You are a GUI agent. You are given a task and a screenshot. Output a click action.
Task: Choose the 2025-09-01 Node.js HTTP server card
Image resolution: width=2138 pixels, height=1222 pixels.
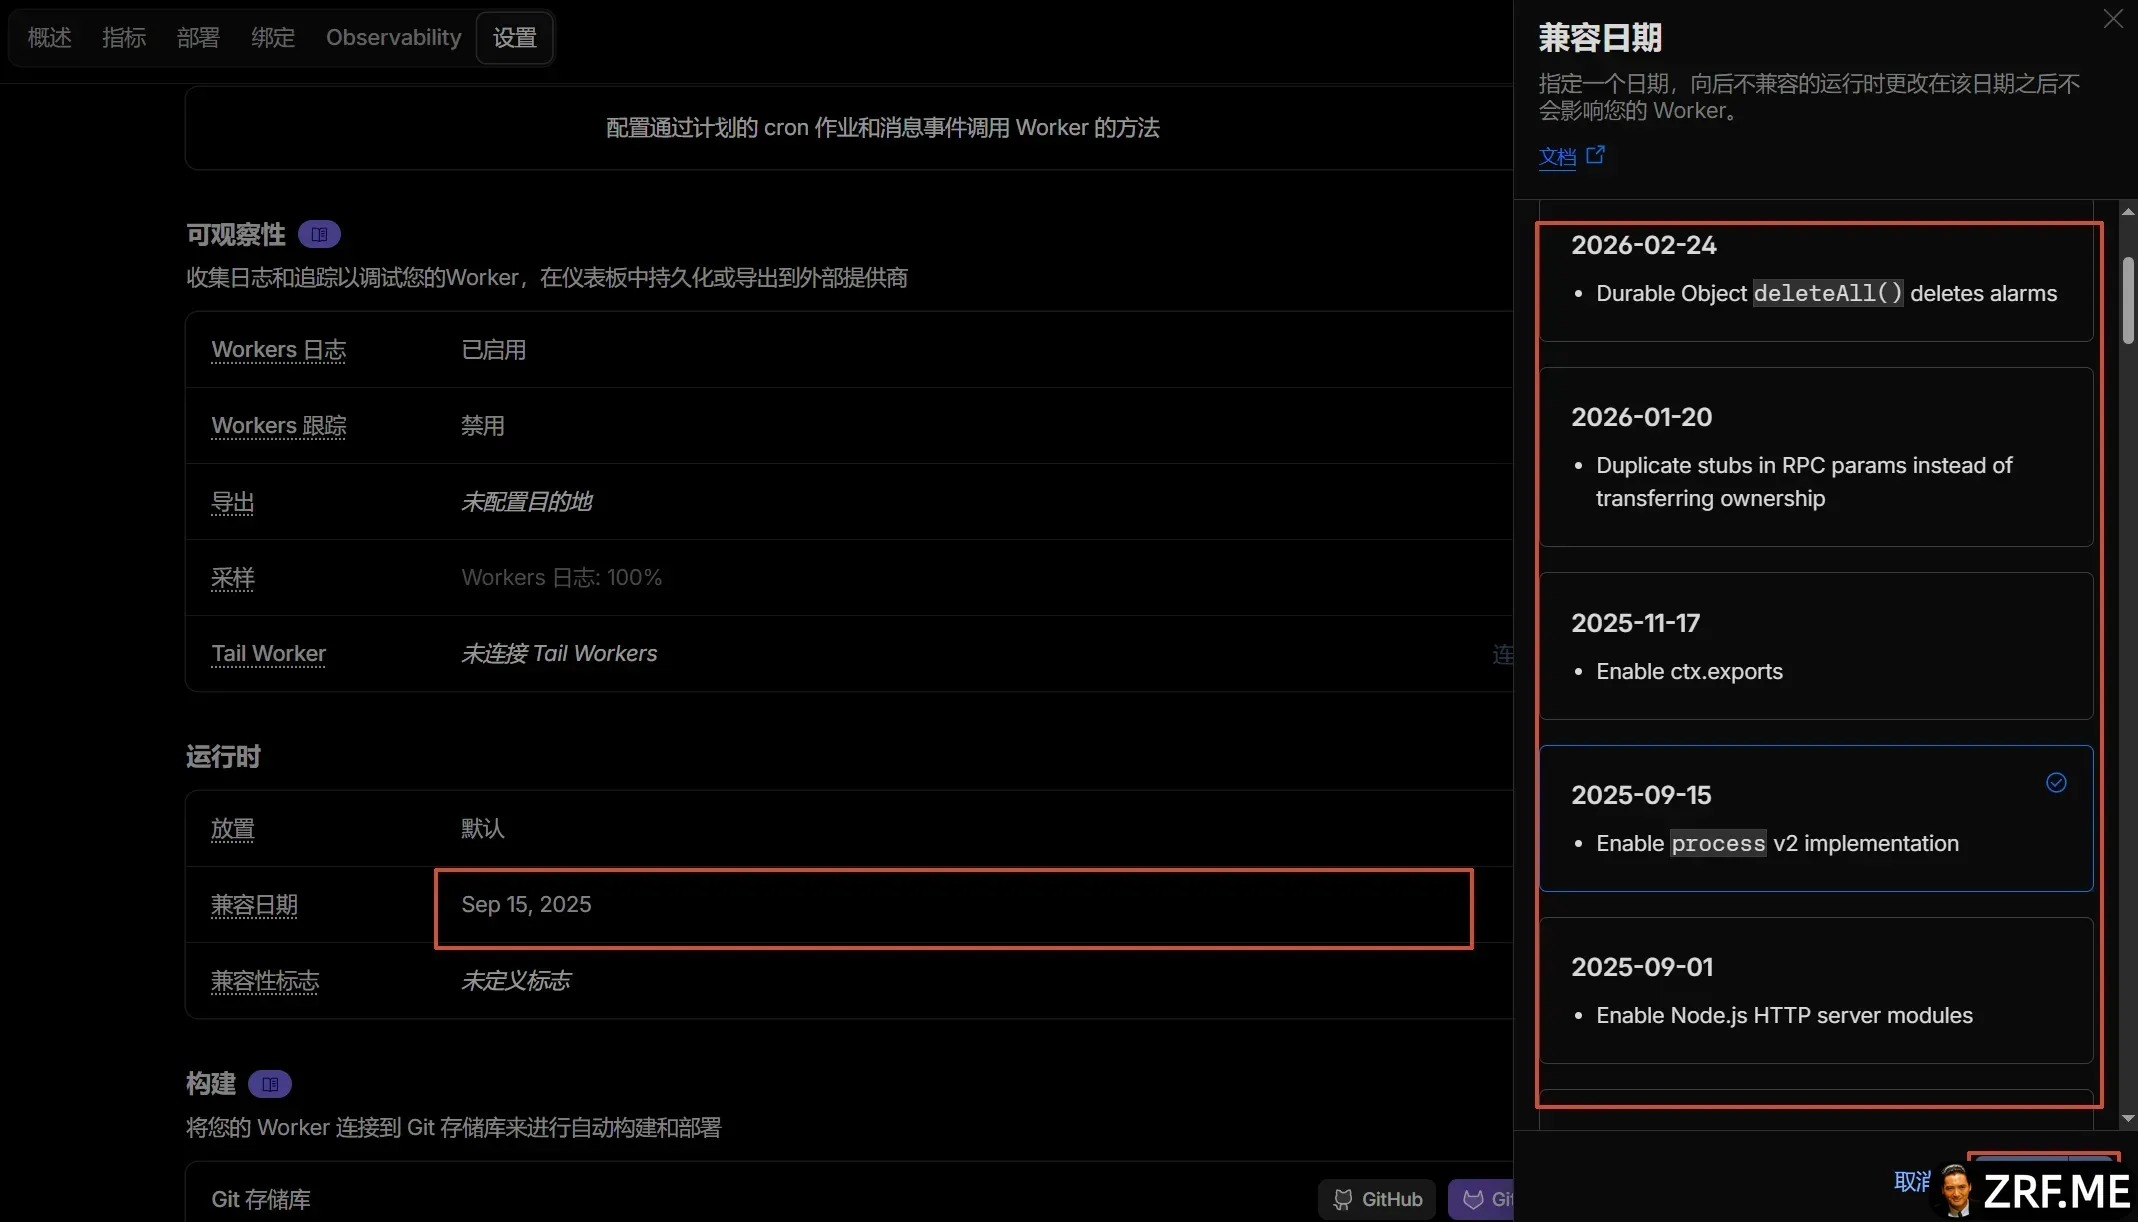[1816, 990]
